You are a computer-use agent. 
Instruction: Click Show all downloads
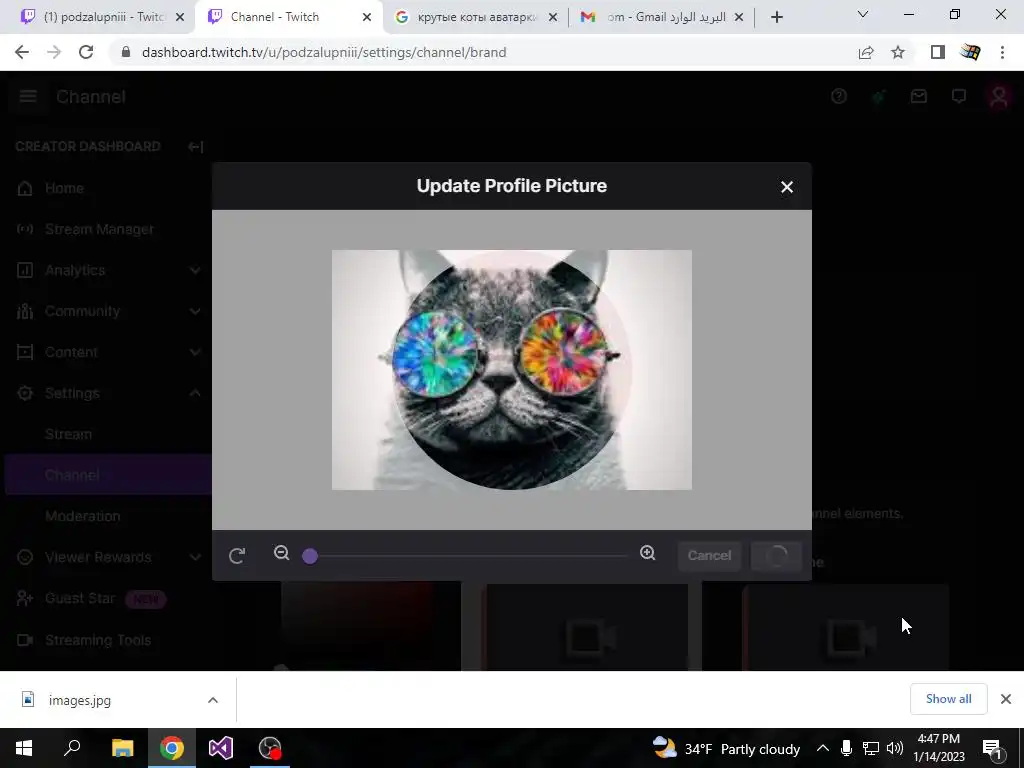point(948,699)
